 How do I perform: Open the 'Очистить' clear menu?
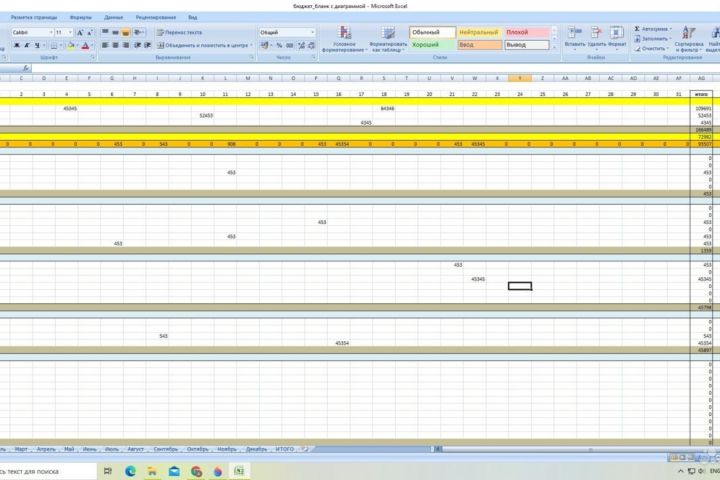pos(651,48)
